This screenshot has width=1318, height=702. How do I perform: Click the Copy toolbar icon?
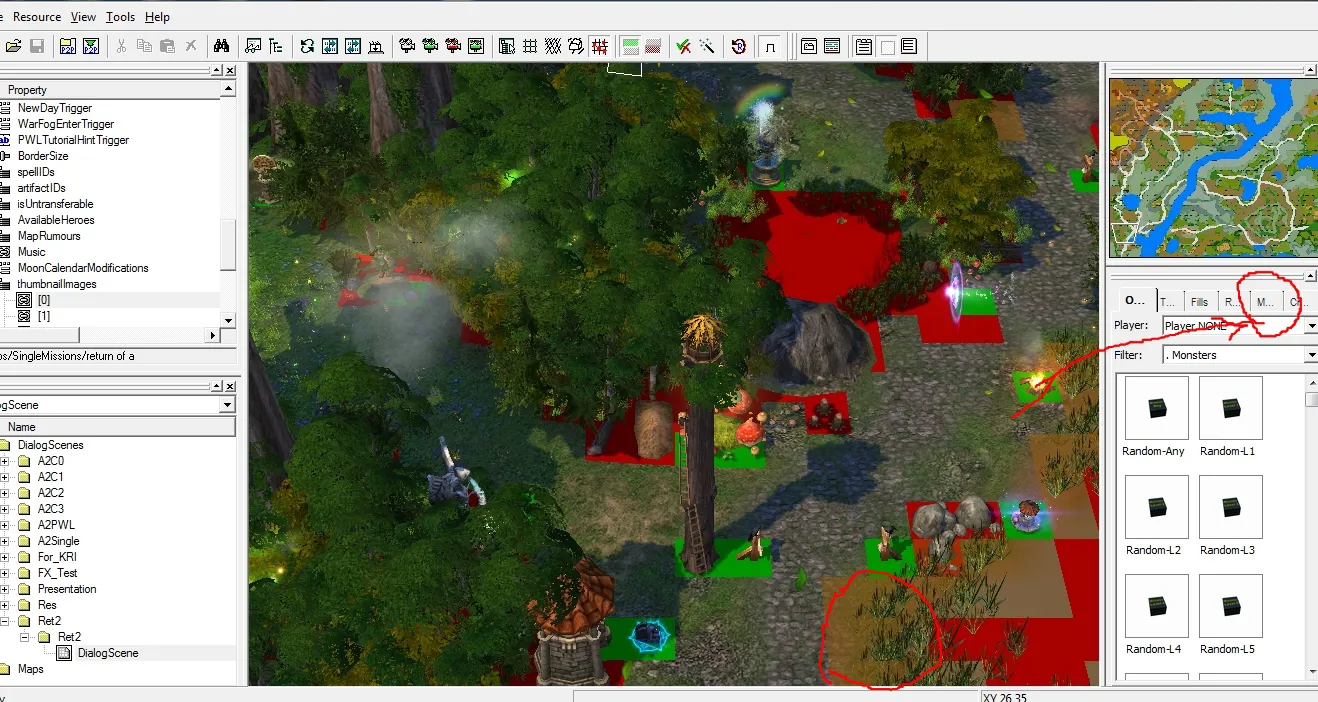[144, 46]
